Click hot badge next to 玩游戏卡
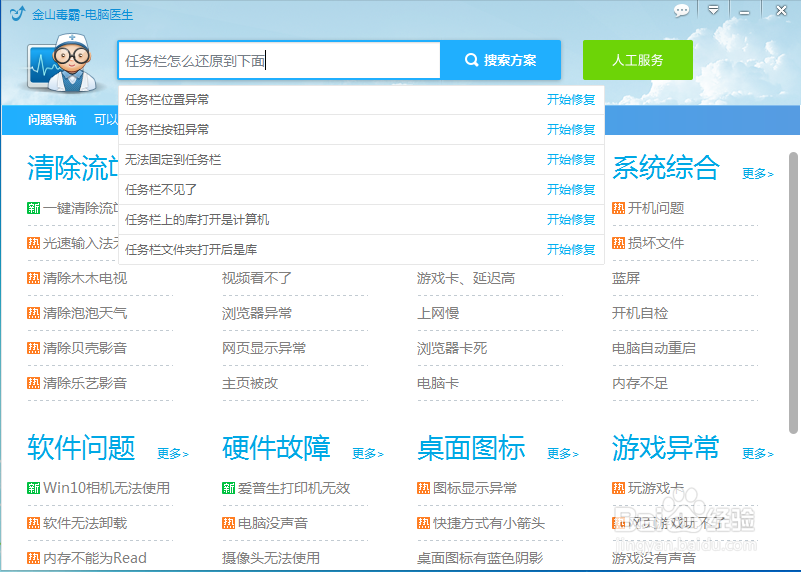 619,488
